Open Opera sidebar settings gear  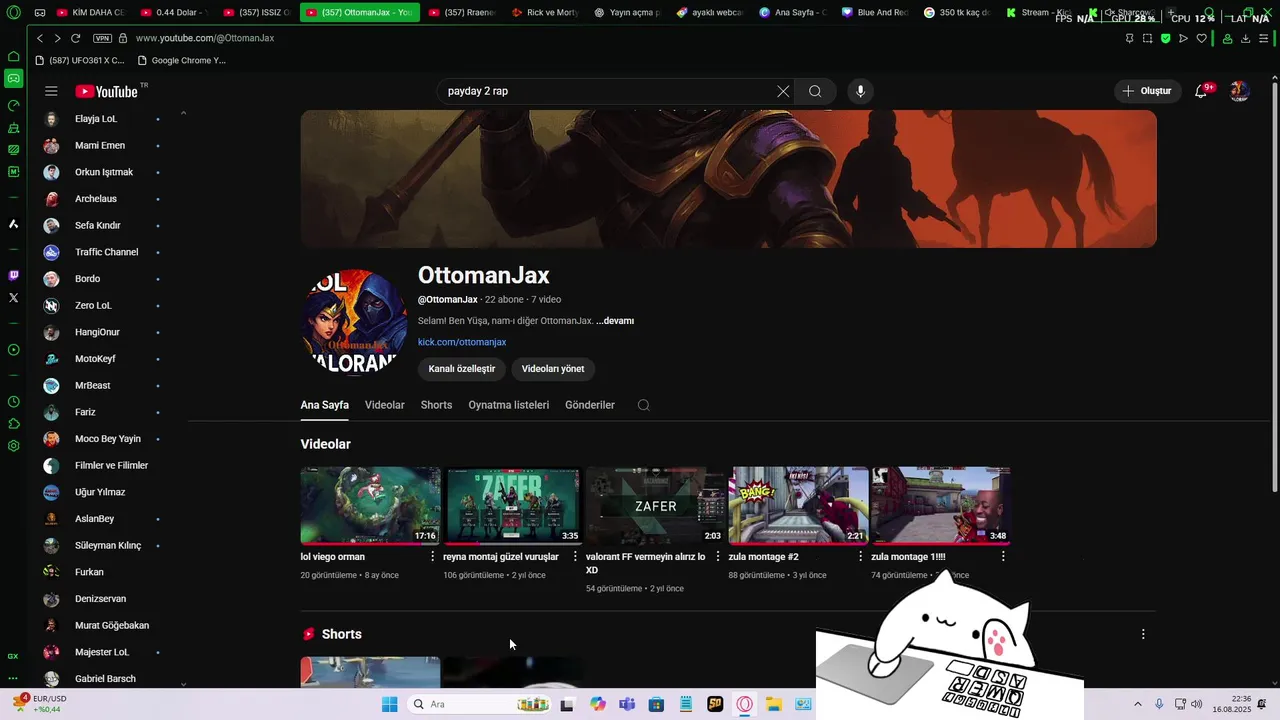tap(13, 446)
